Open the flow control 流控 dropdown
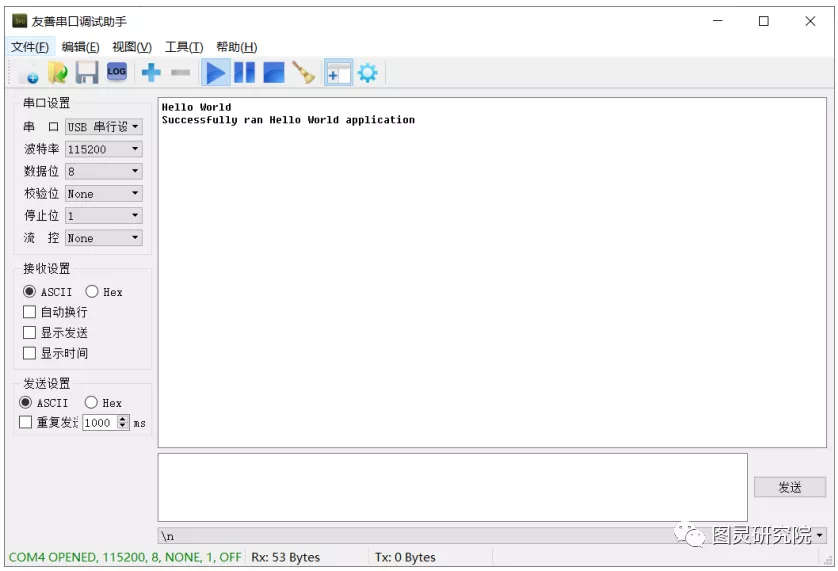This screenshot has height=571, width=838. point(104,238)
